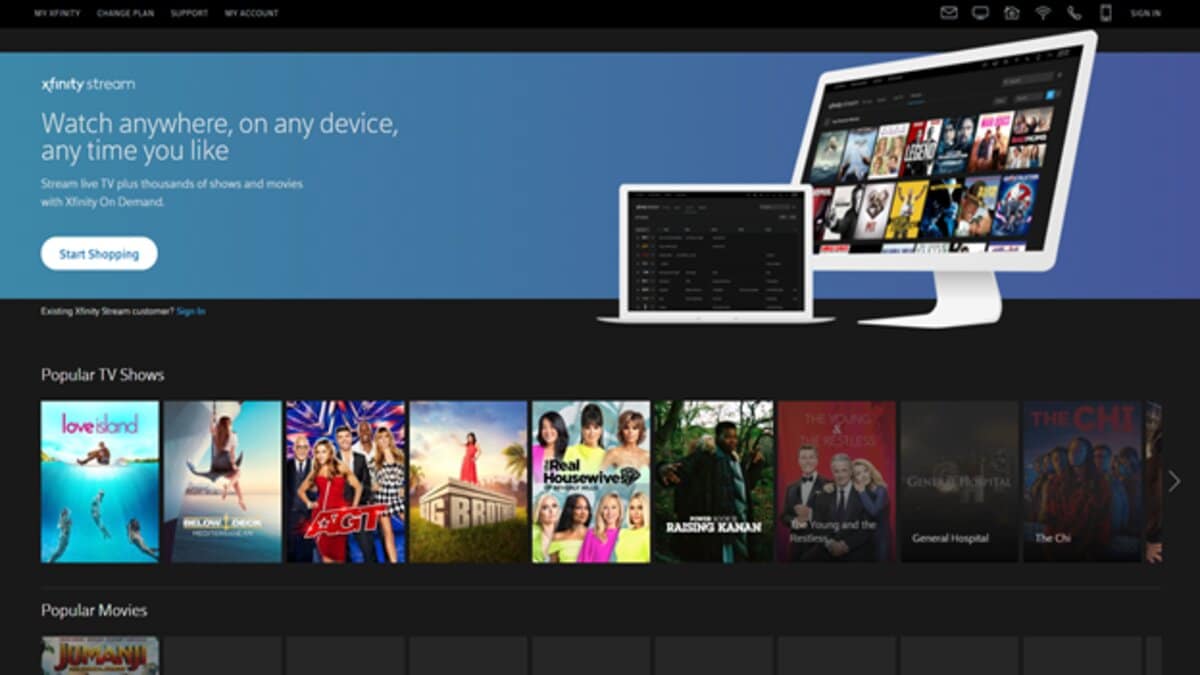The width and height of the screenshot is (1200, 675).
Task: Open the Raising Kanan poster
Action: click(x=714, y=482)
